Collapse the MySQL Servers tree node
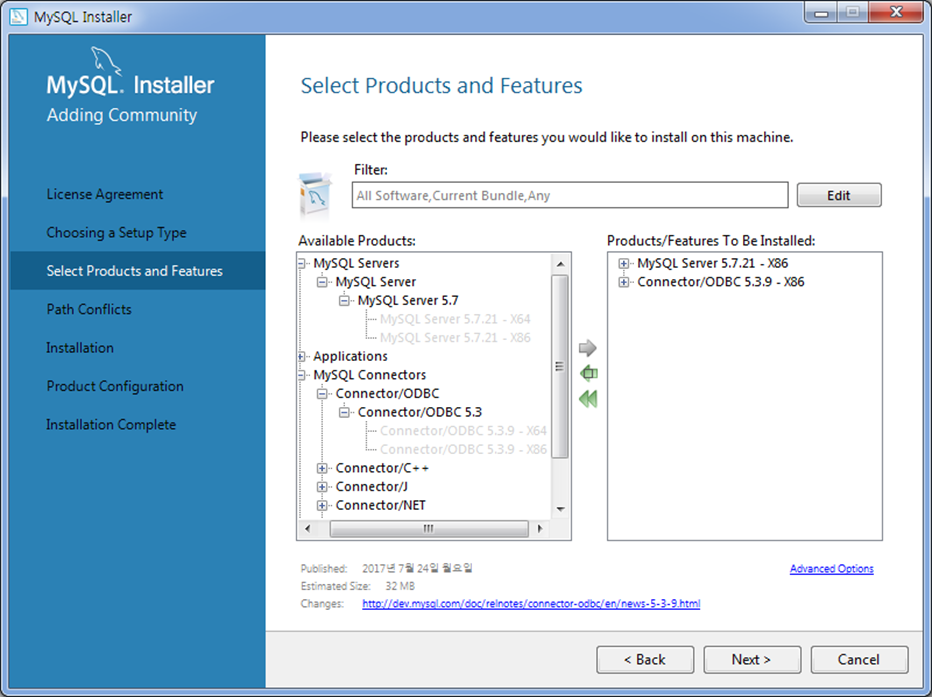 (x=301, y=263)
